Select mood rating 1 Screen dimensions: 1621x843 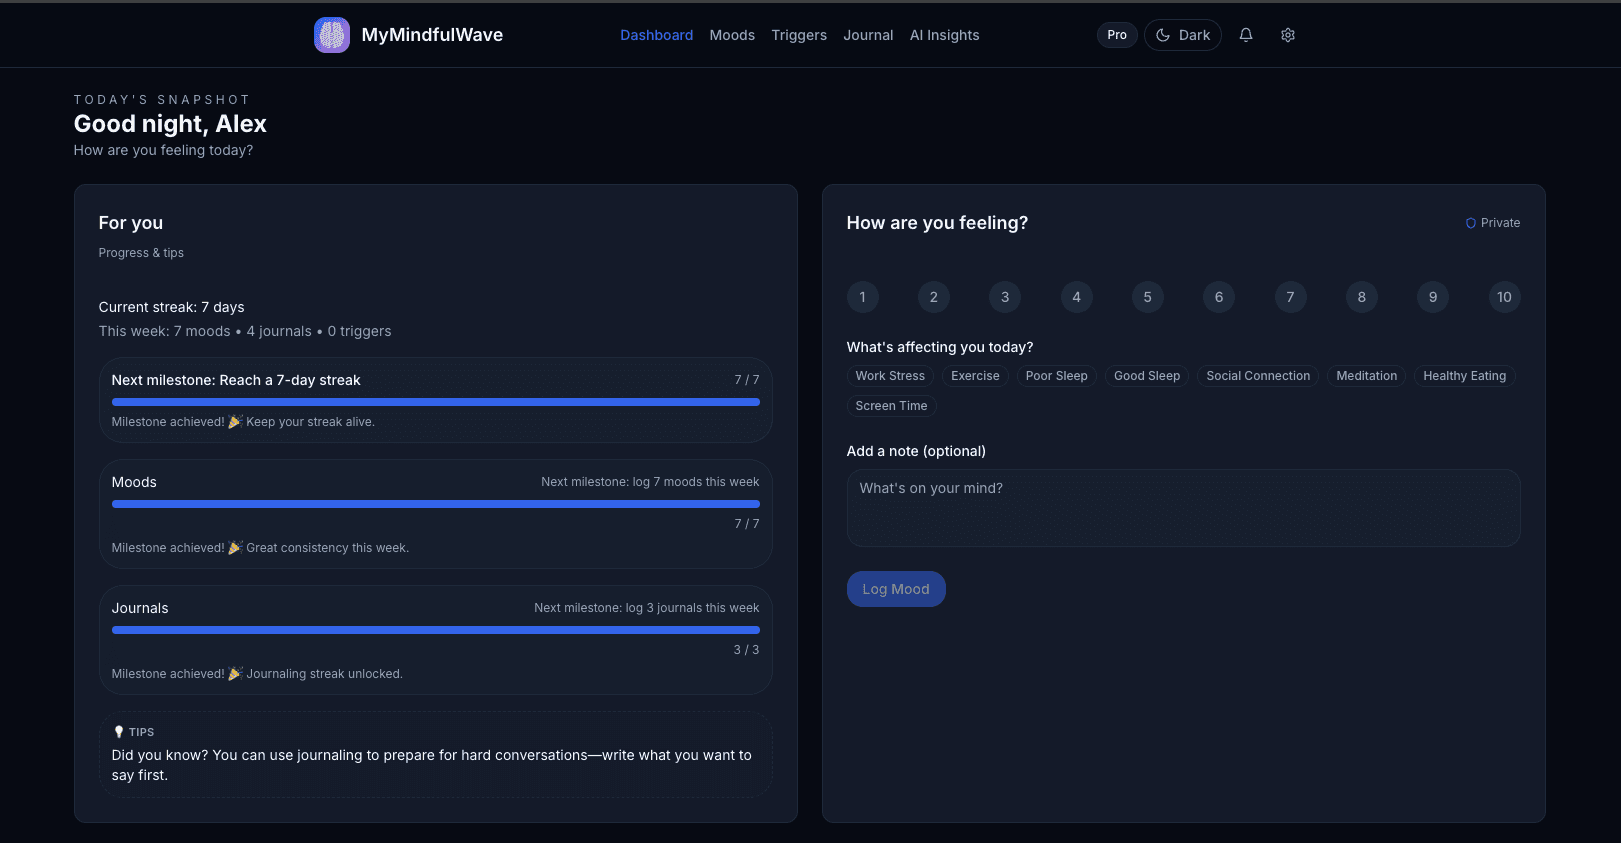coord(863,297)
